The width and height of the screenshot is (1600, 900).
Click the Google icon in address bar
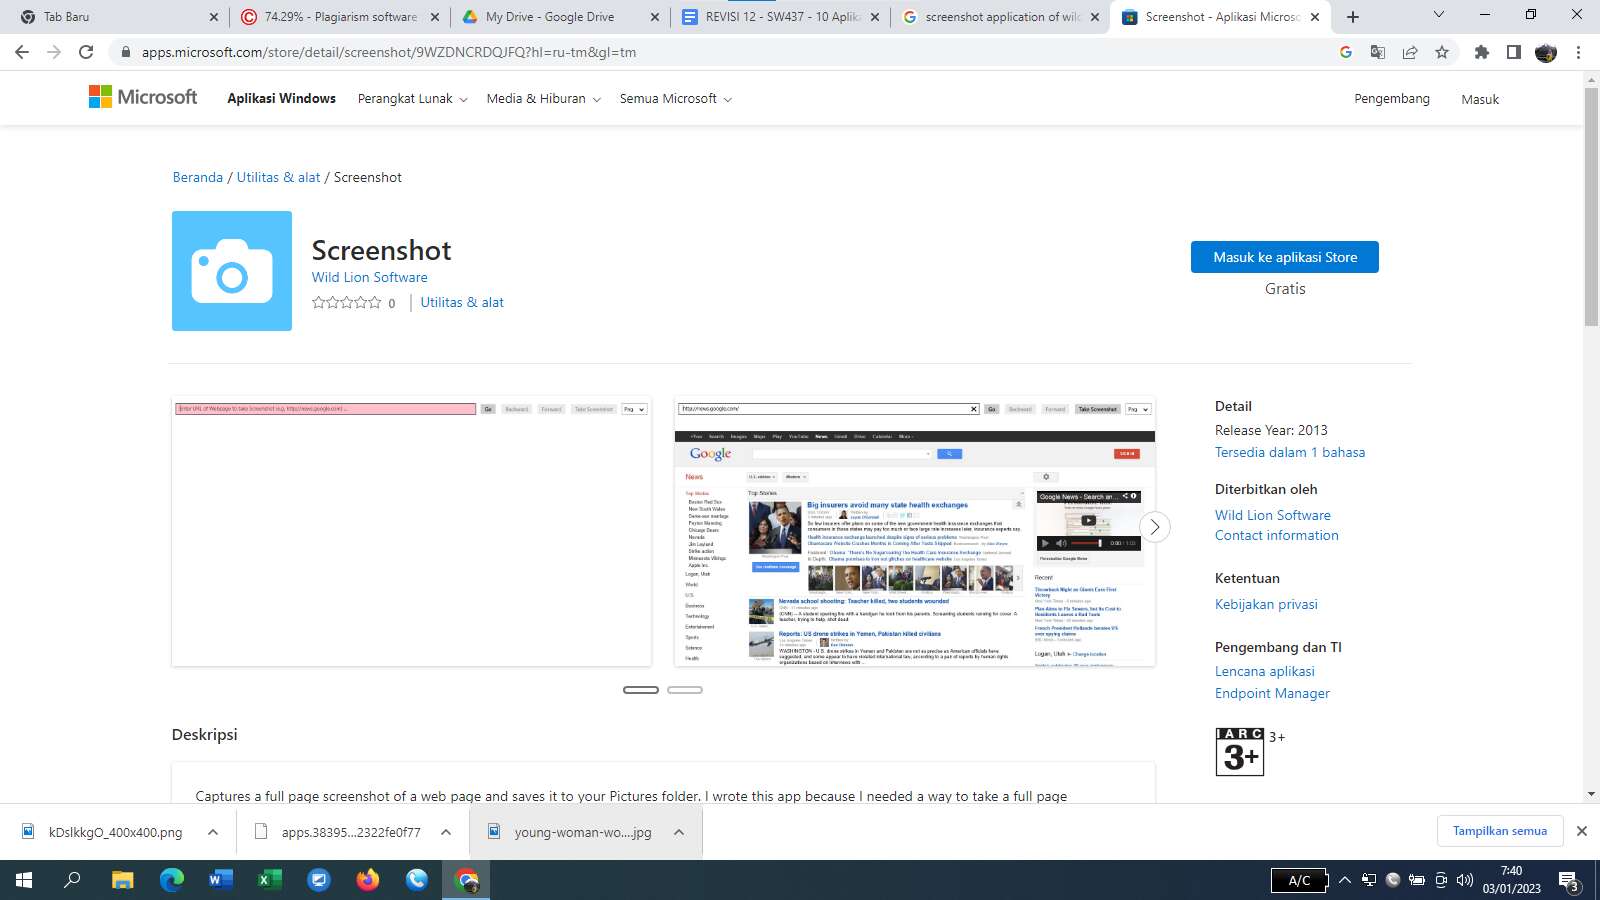(1346, 52)
